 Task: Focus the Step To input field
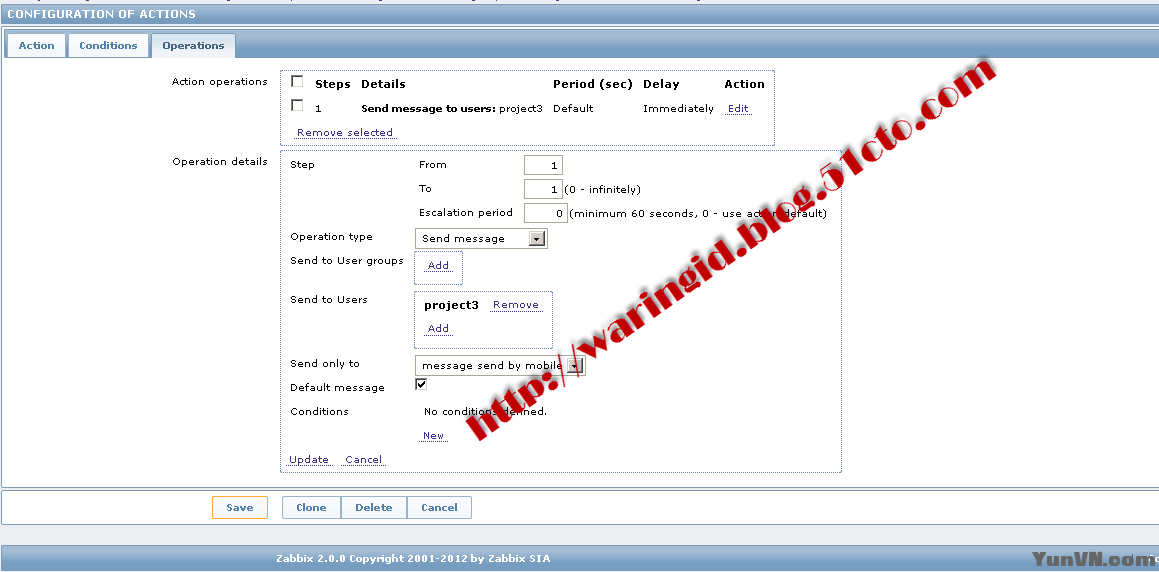[543, 189]
